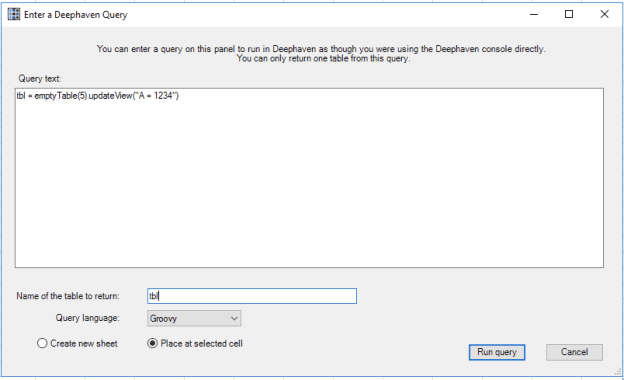
Task: Open the Query language Groovy combo box
Action: tap(194, 318)
